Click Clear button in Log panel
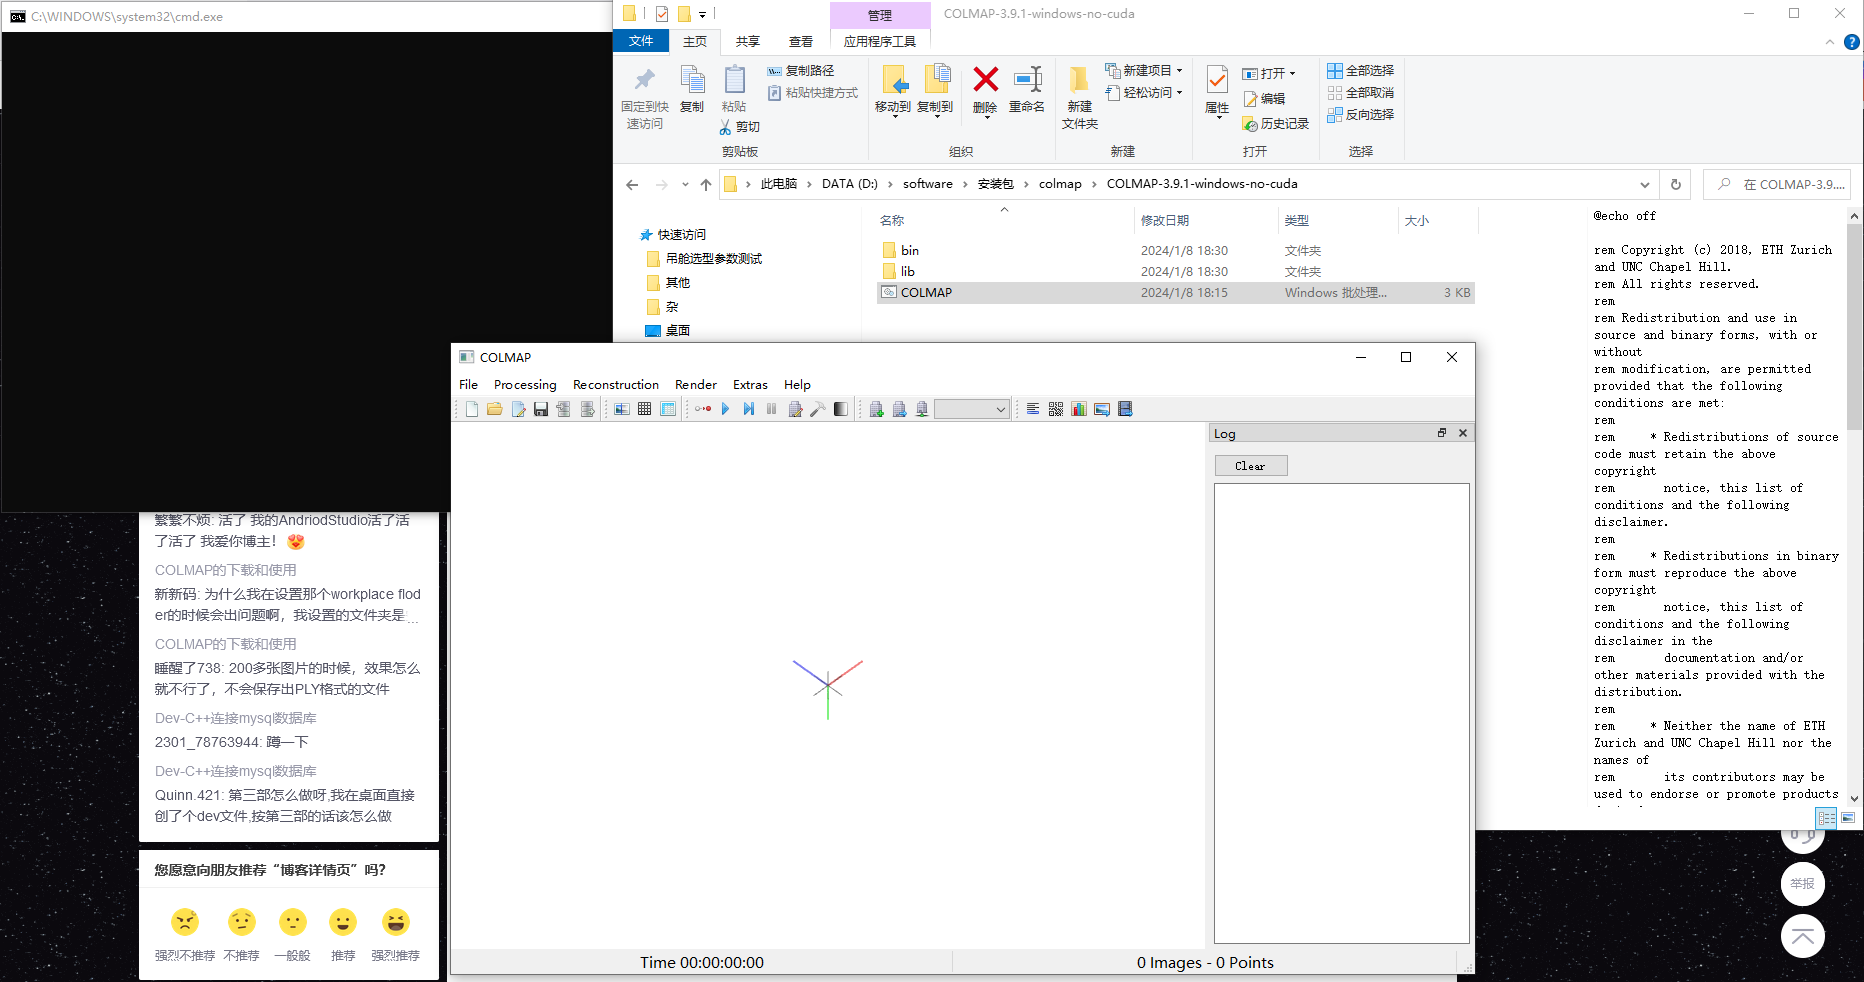 tap(1251, 466)
